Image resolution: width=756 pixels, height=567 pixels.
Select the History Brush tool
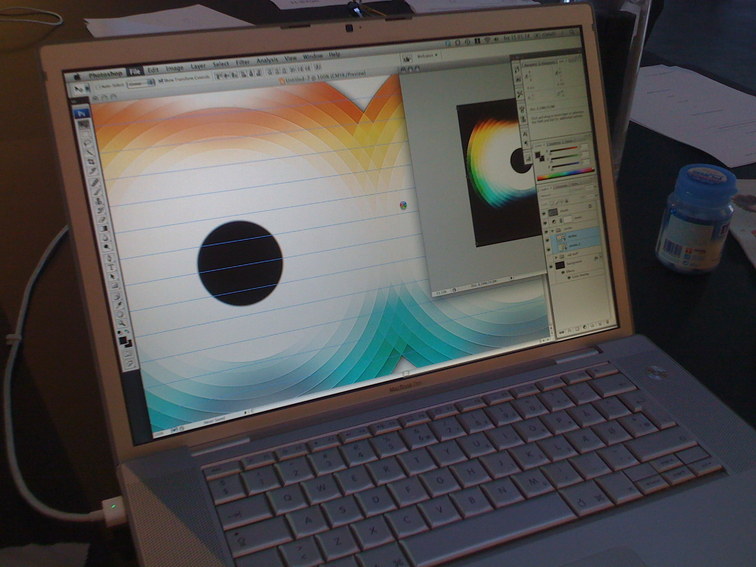tap(100, 210)
